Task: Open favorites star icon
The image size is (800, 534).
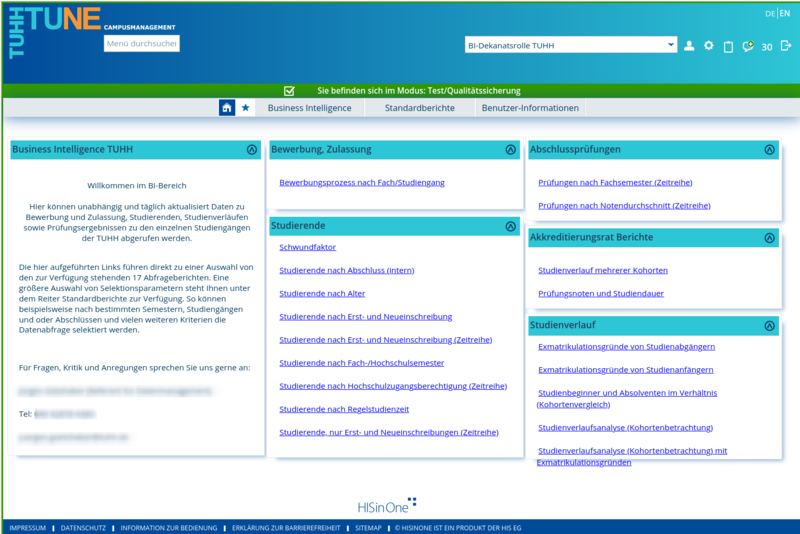Action: click(245, 108)
